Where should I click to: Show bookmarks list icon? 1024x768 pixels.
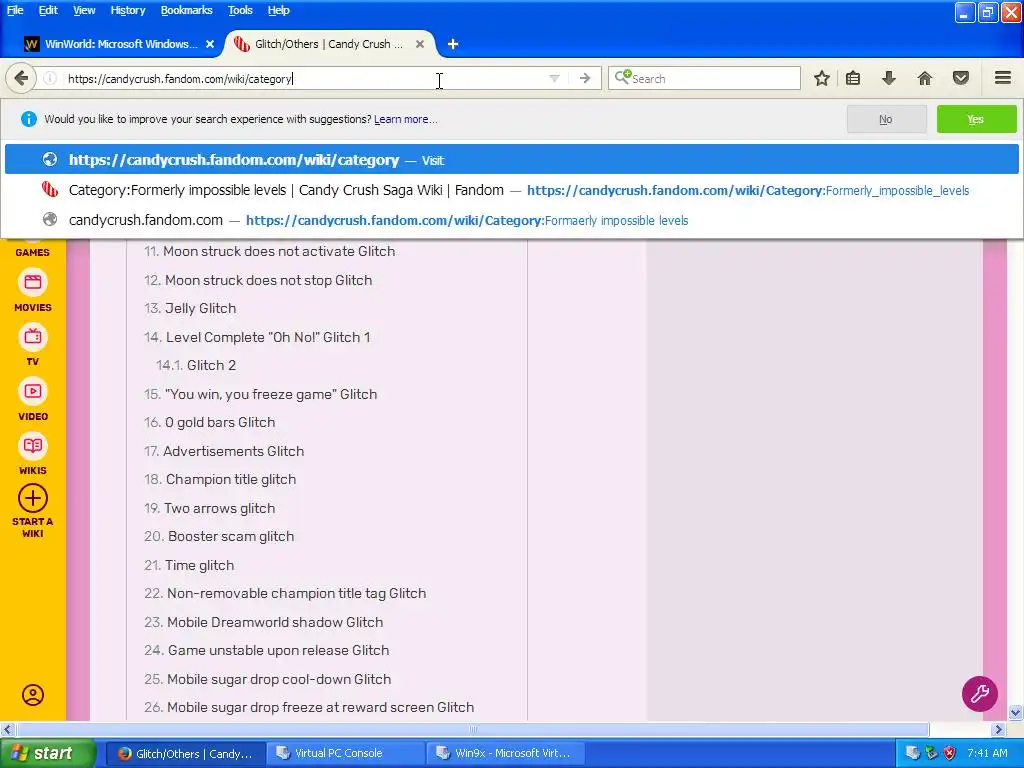coord(853,78)
